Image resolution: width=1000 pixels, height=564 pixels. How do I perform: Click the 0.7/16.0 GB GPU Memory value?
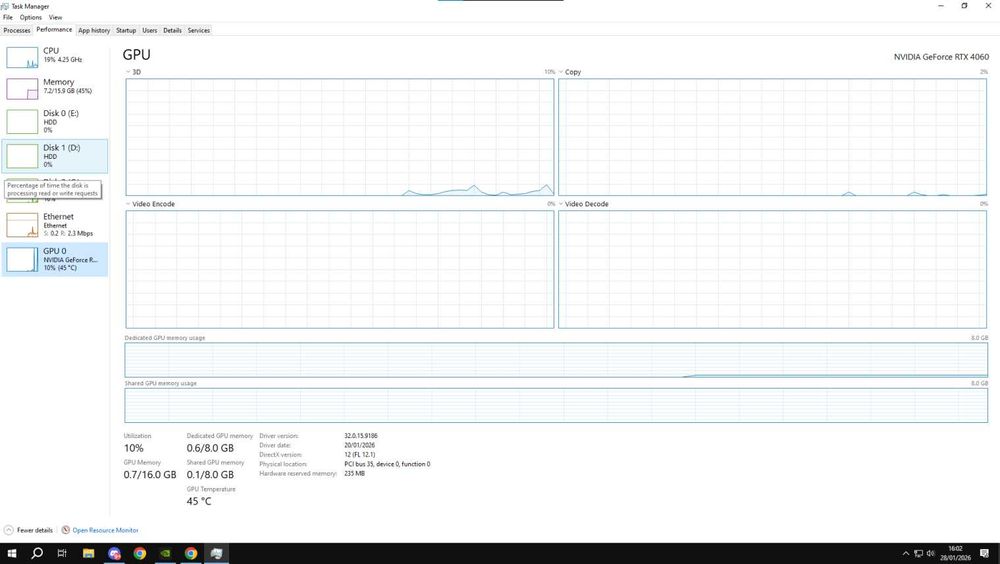coord(150,475)
